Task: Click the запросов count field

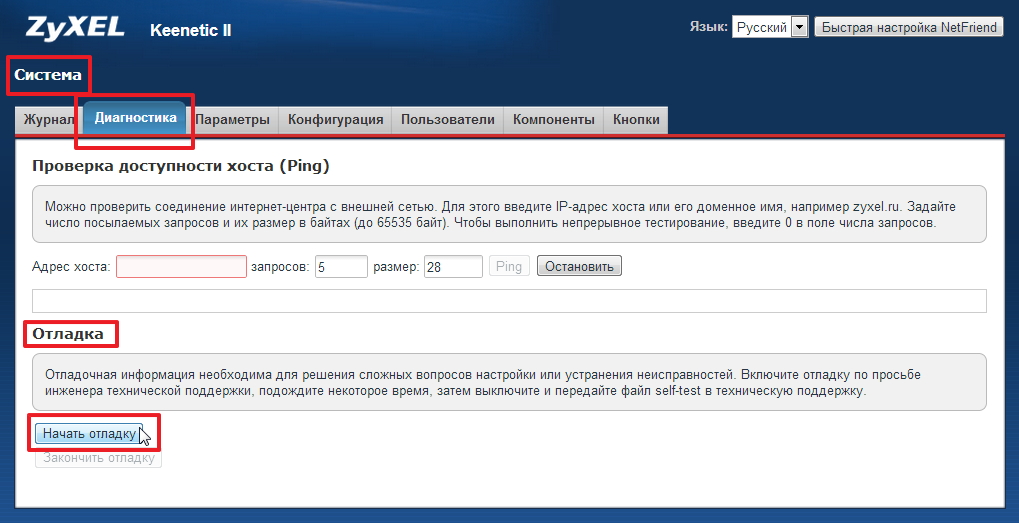Action: pos(340,267)
